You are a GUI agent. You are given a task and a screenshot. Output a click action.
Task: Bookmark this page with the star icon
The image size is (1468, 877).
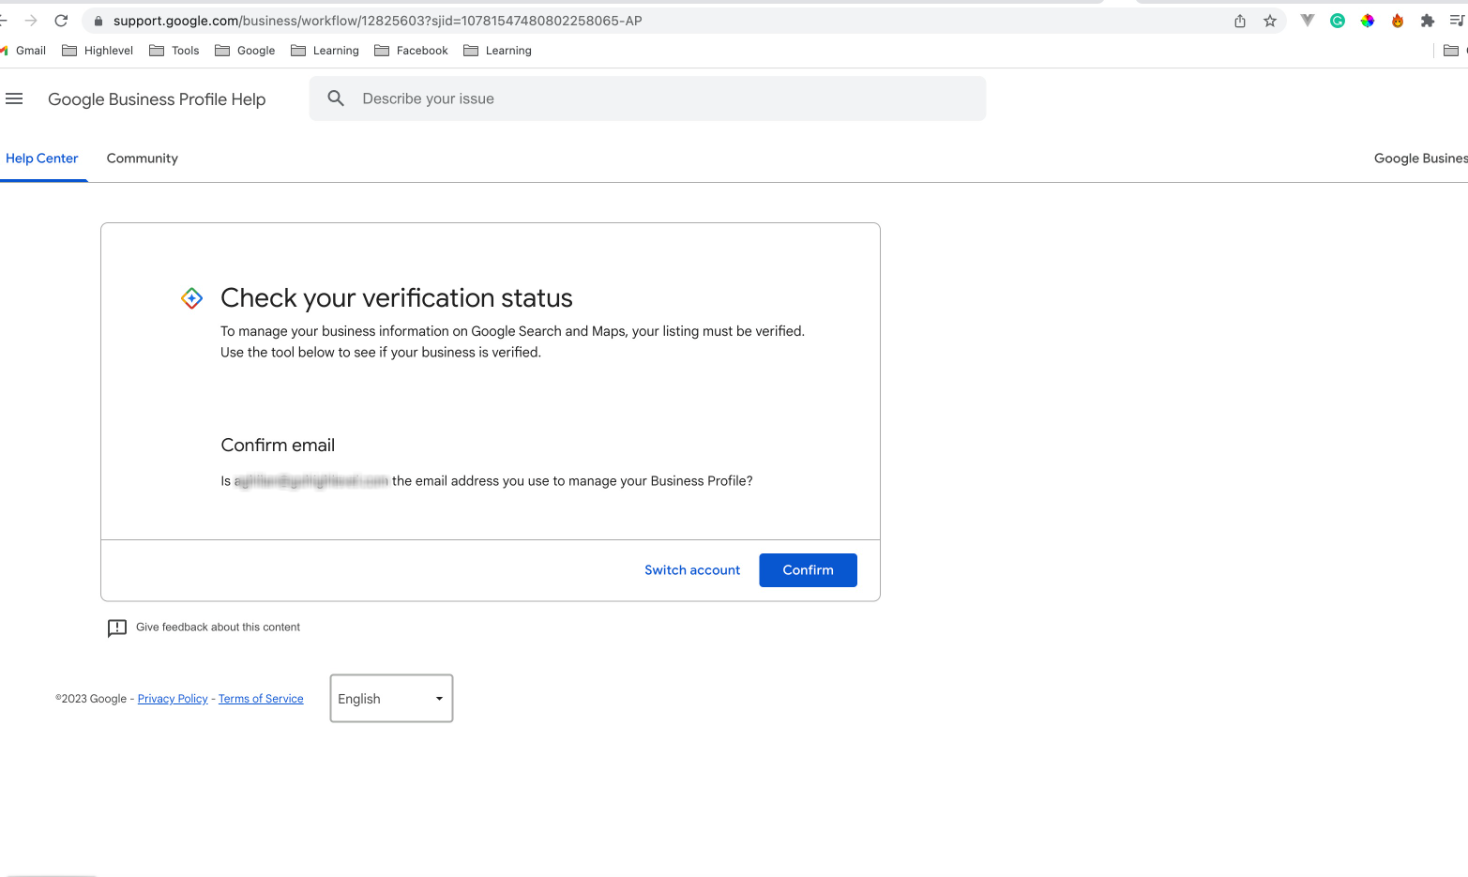coord(1270,20)
